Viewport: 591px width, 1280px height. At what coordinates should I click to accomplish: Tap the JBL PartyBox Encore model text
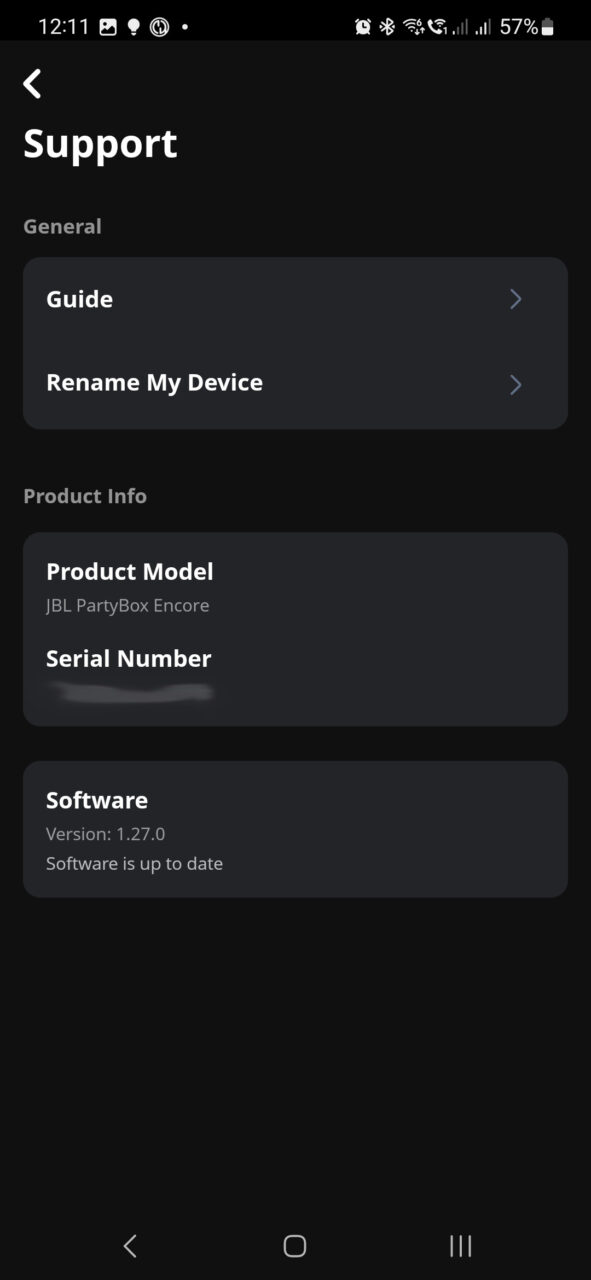tap(128, 605)
